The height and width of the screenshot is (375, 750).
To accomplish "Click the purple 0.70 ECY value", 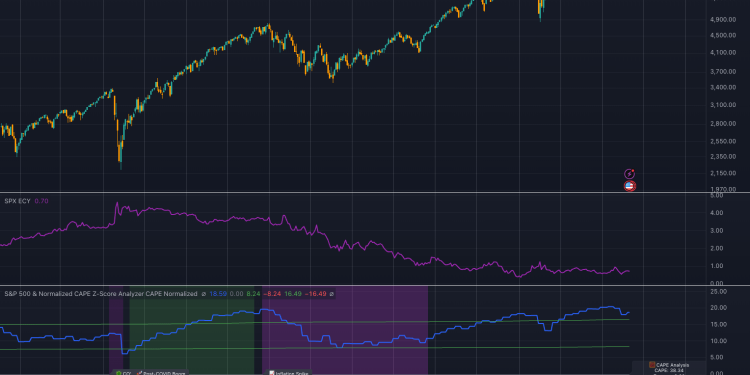I will point(42,201).
